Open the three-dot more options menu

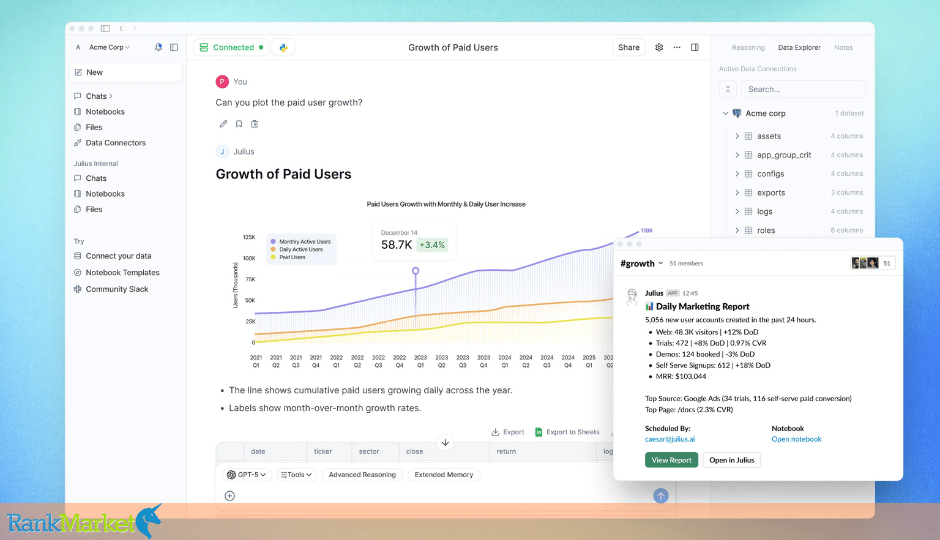pyautogui.click(x=677, y=47)
